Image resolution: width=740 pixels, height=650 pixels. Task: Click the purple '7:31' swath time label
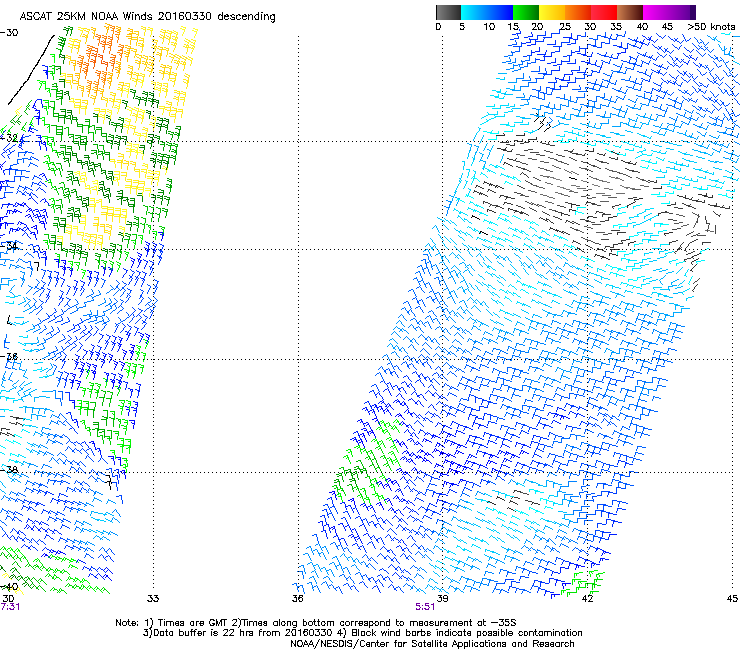(x=10, y=607)
